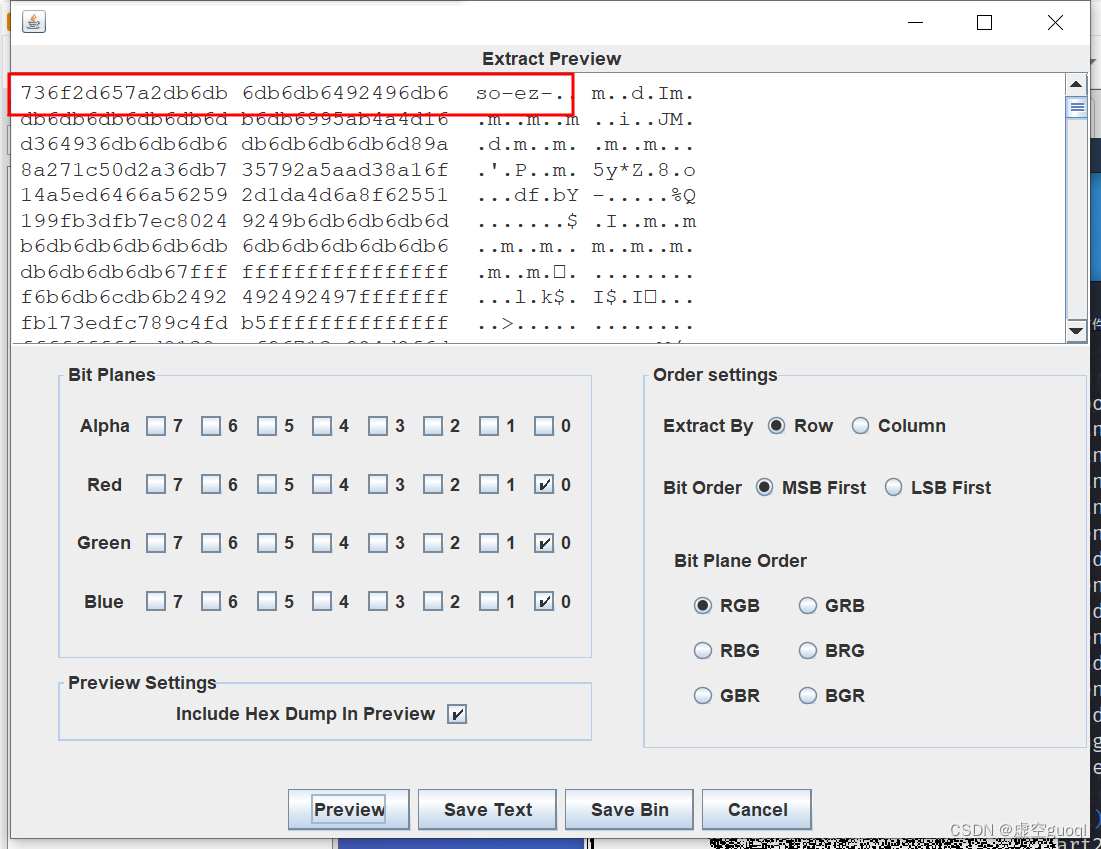Click the Save Text button
The height and width of the screenshot is (849, 1101).
487,809
